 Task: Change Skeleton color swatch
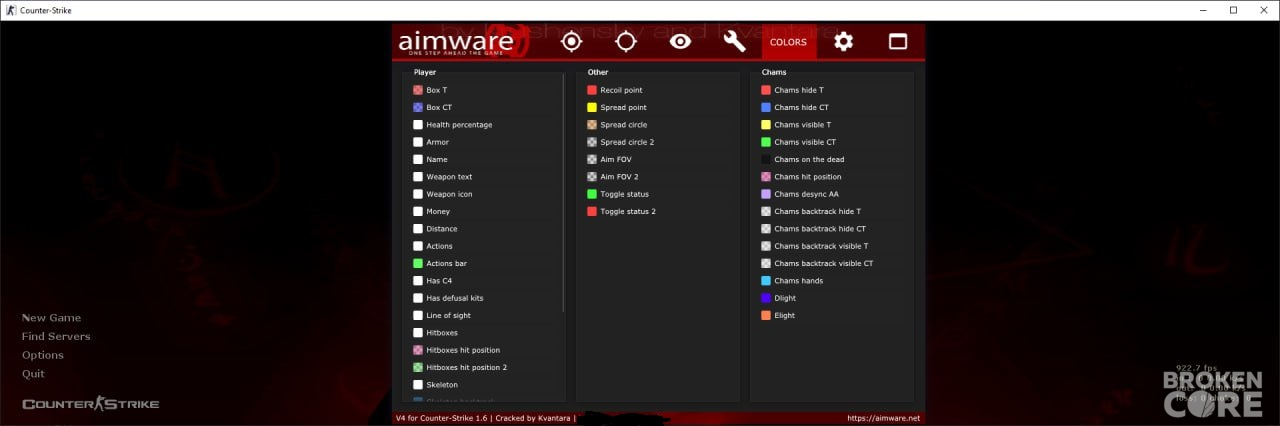[418, 385]
